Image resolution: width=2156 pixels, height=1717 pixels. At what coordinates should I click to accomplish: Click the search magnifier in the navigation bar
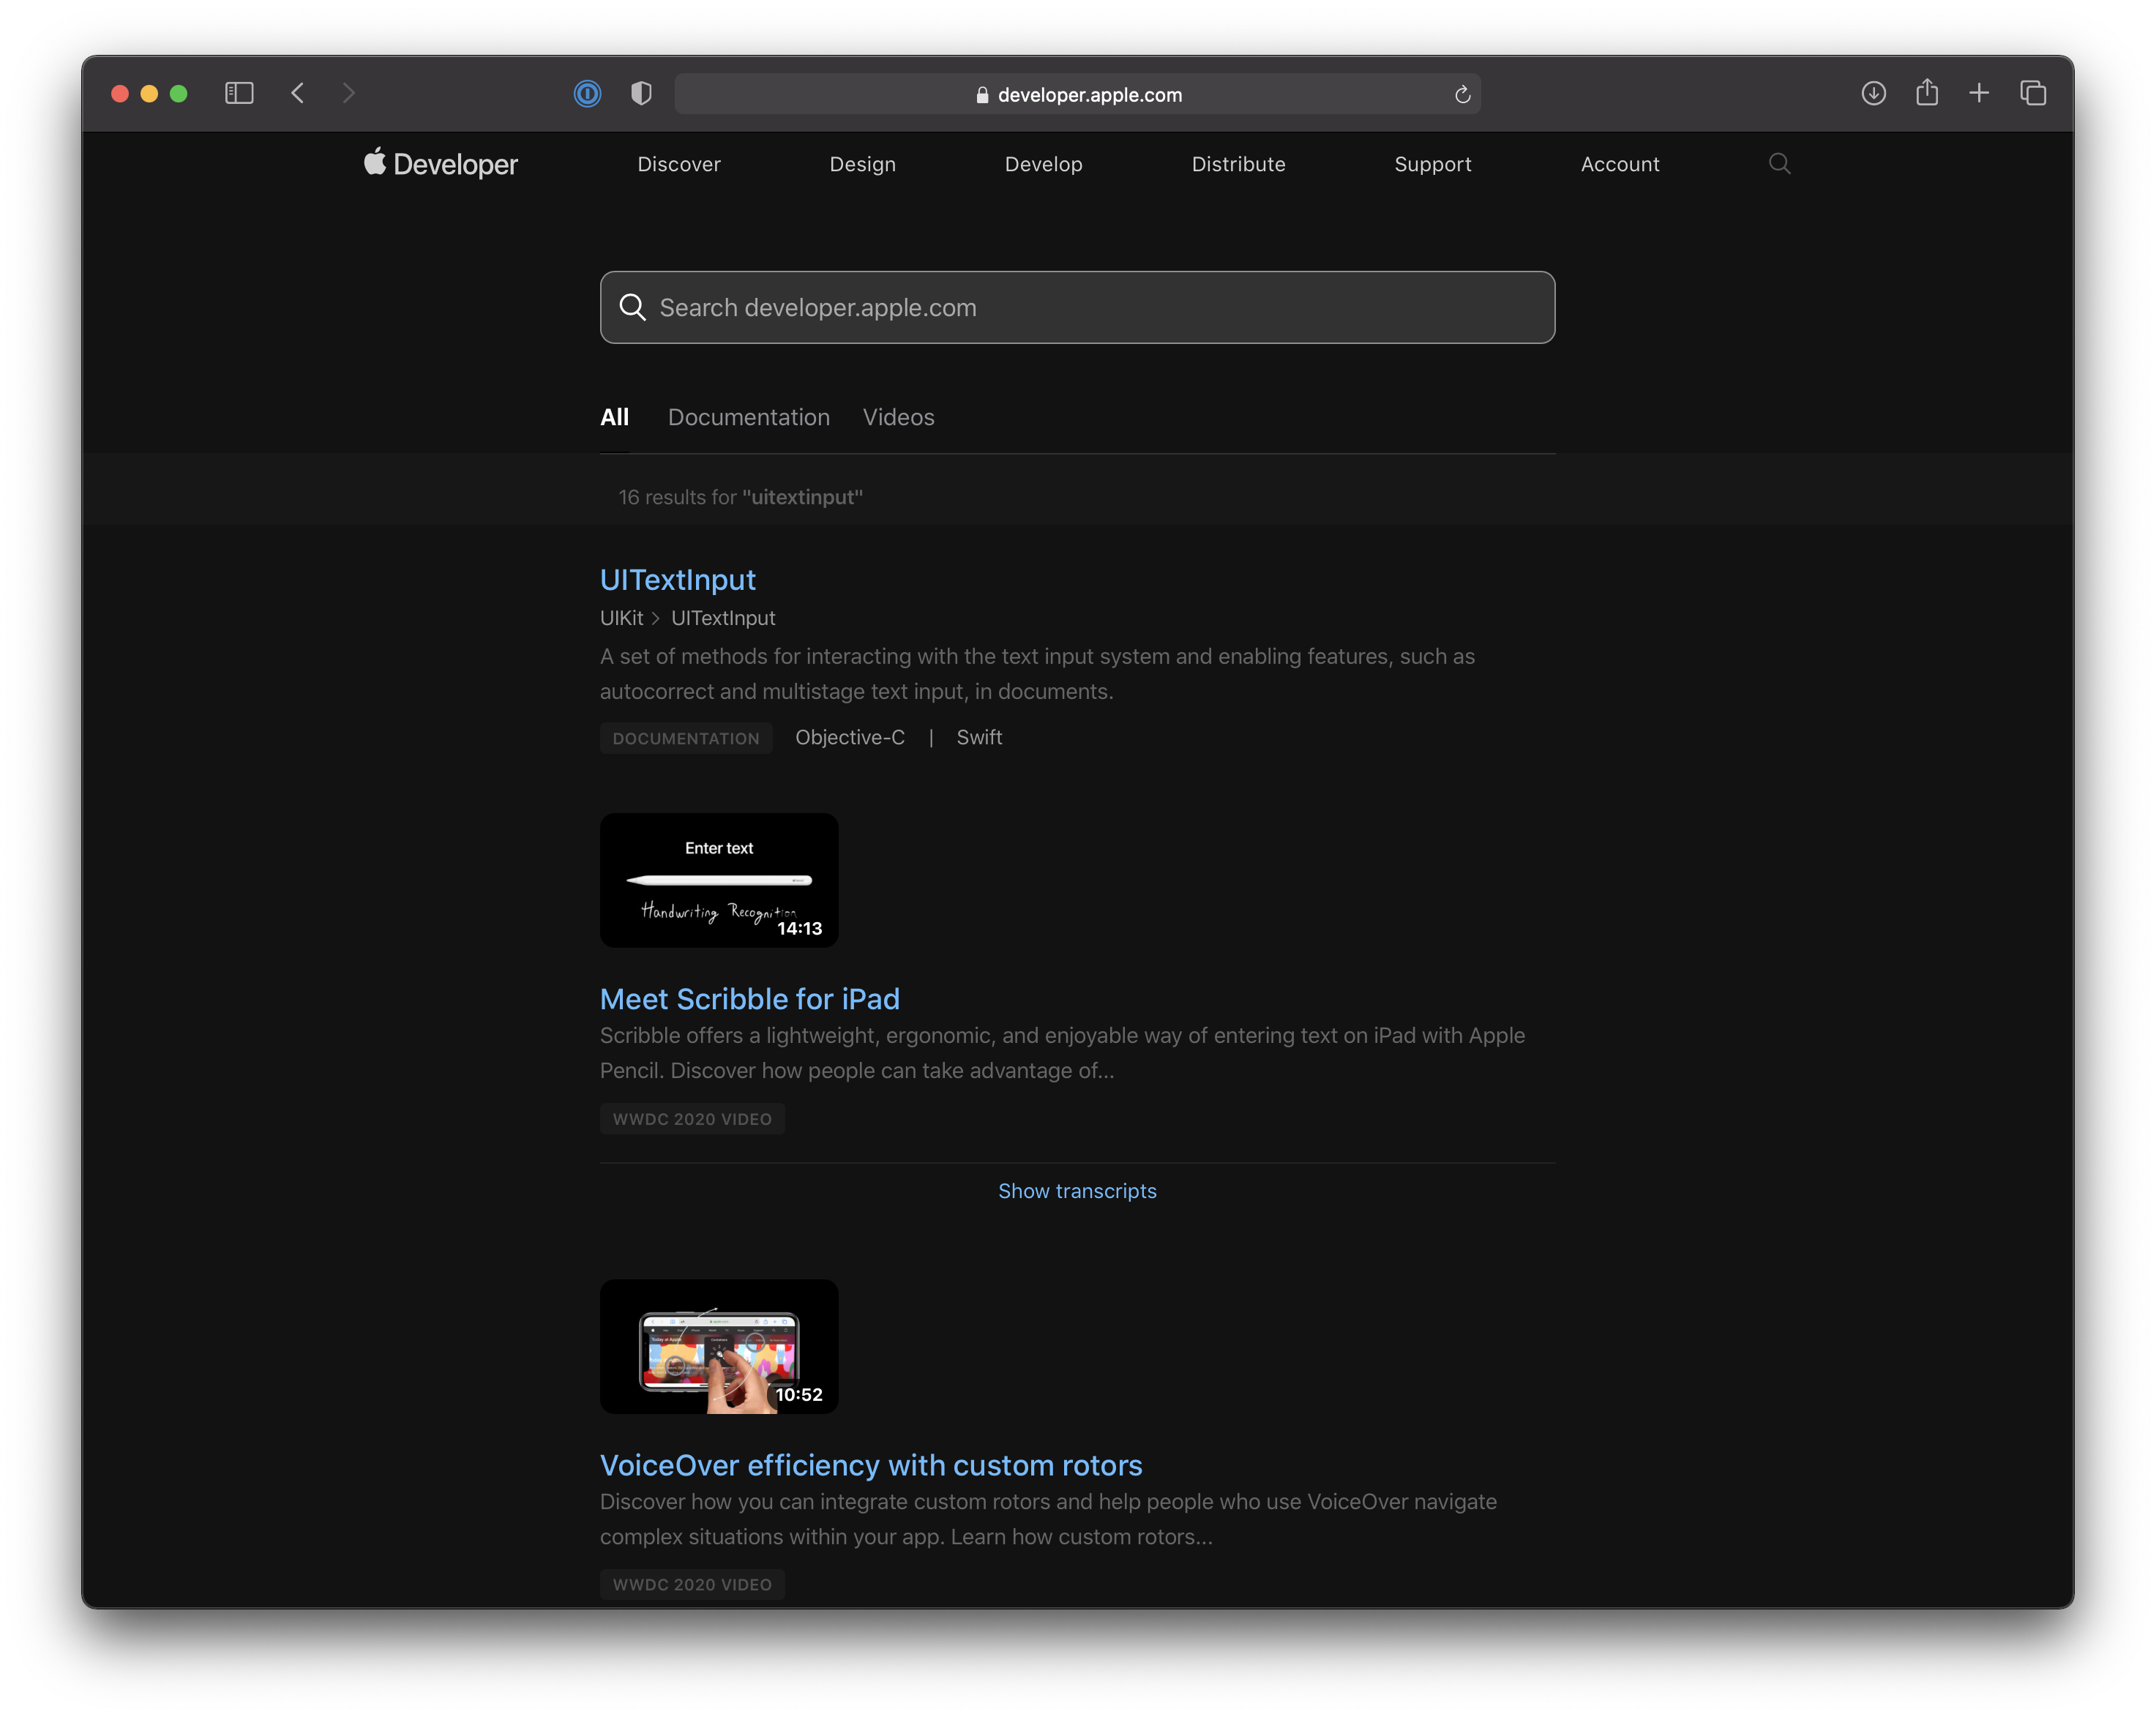1779,164
